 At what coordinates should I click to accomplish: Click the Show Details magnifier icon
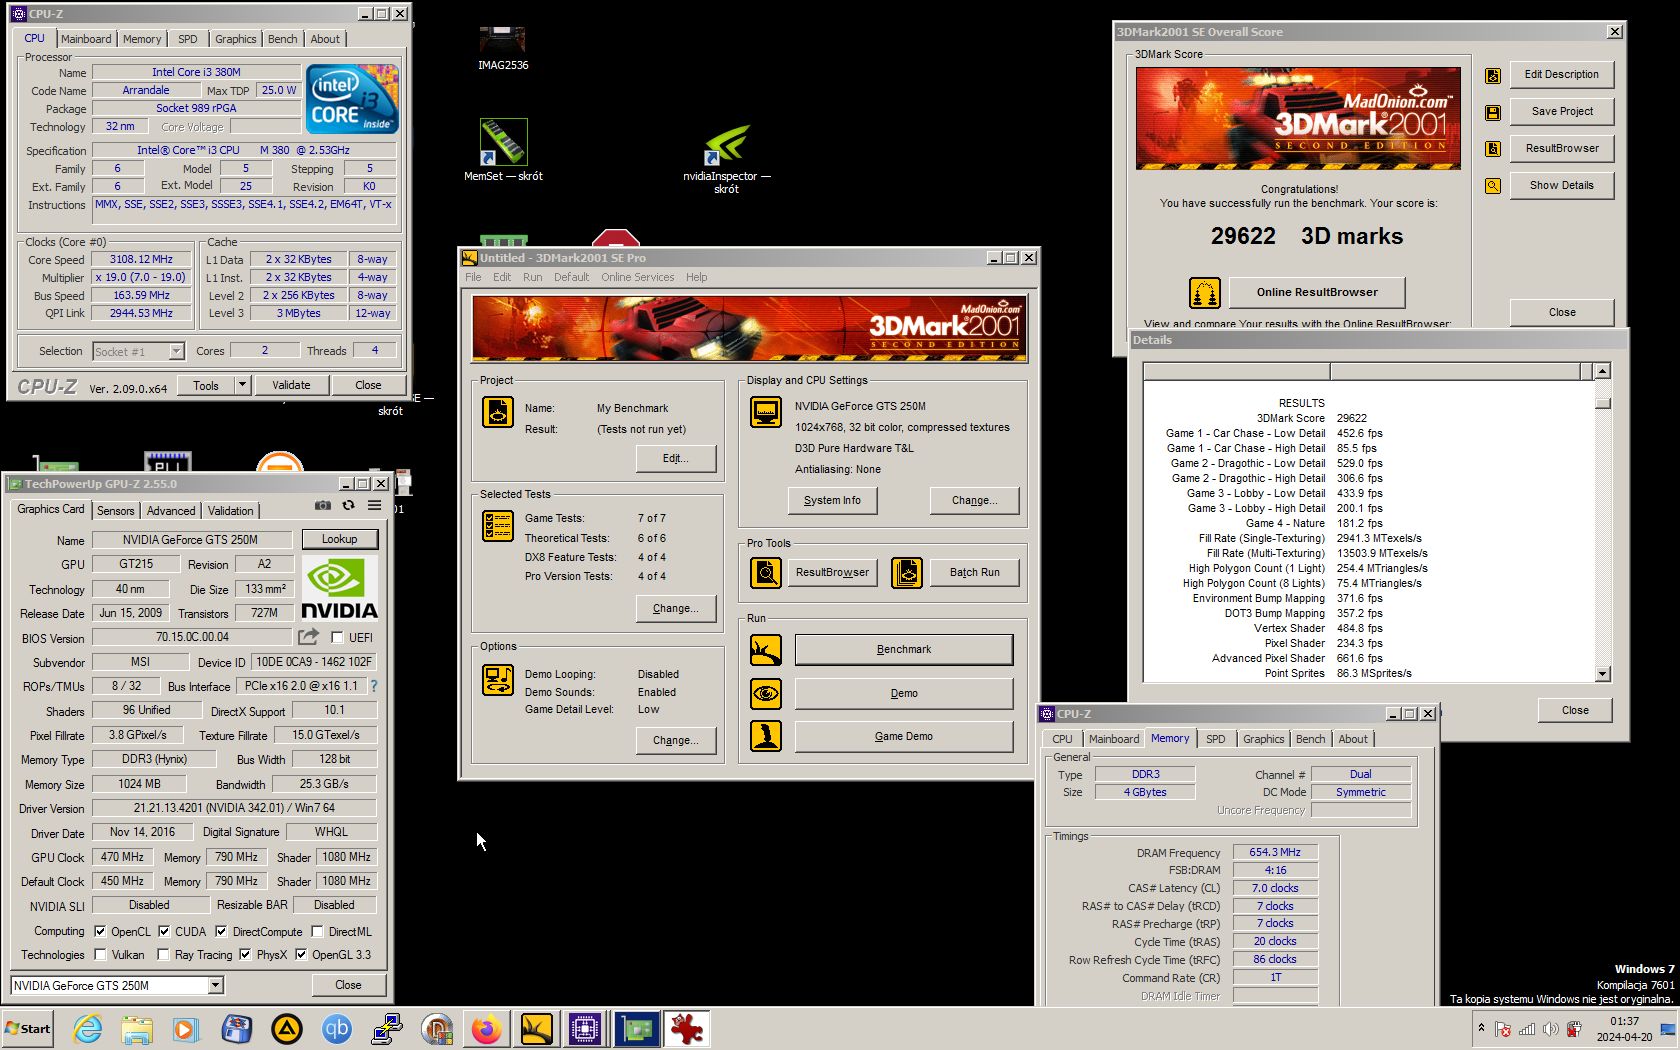click(1493, 186)
